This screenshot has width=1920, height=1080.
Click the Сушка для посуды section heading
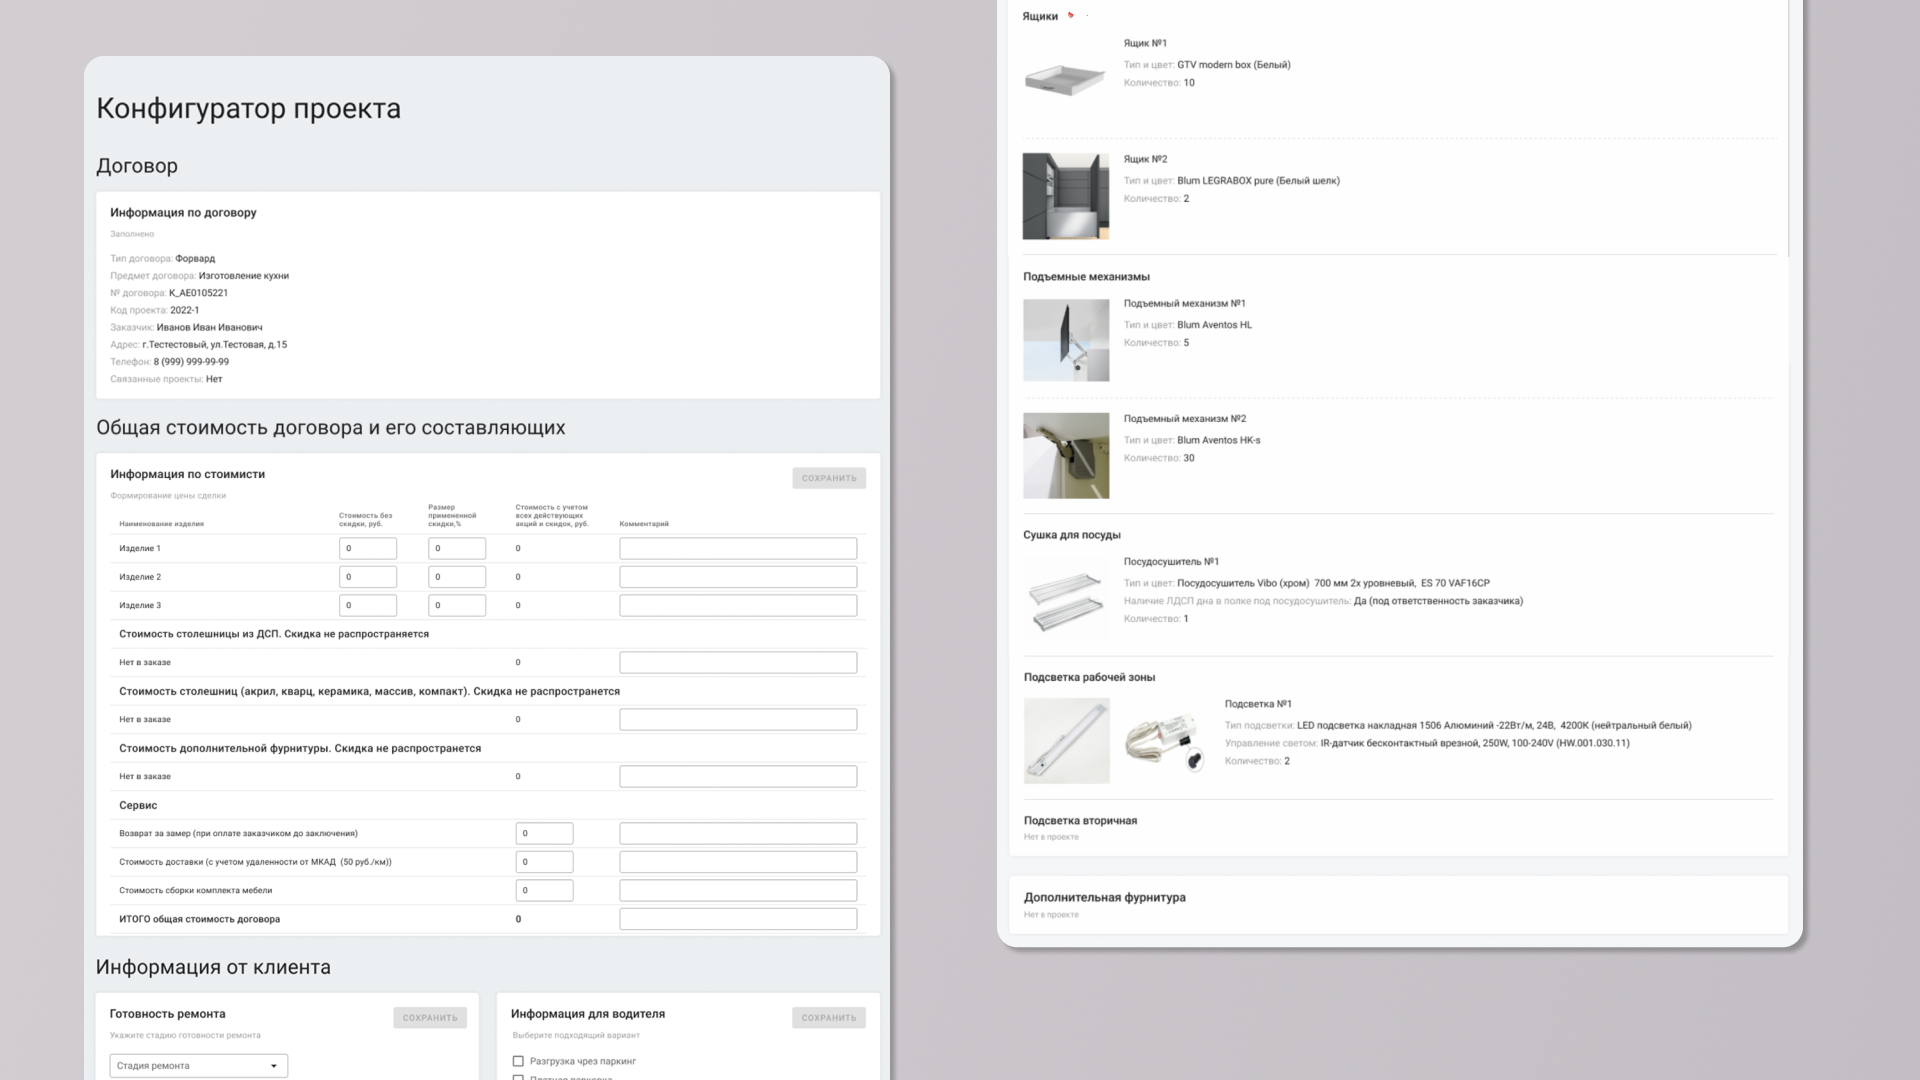(x=1072, y=535)
